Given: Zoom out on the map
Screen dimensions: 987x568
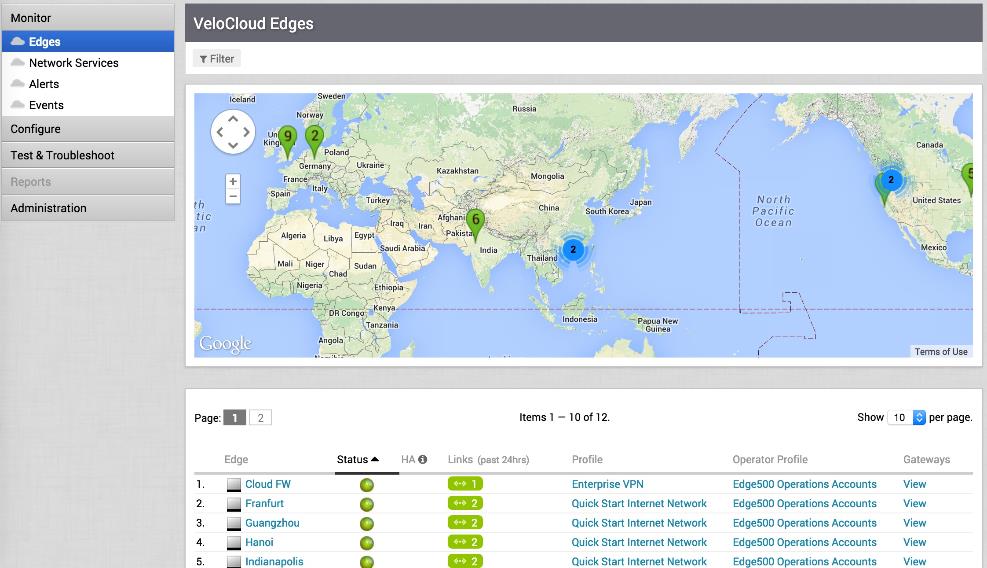Looking at the screenshot, I should click(233, 196).
